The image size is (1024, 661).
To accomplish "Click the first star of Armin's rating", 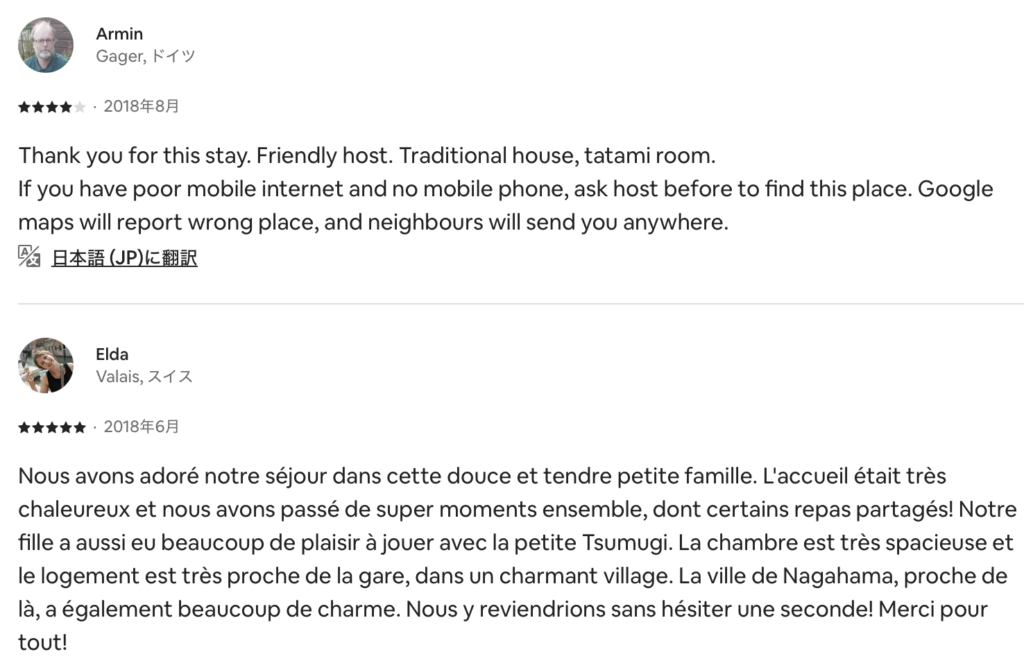I will tap(24, 107).
